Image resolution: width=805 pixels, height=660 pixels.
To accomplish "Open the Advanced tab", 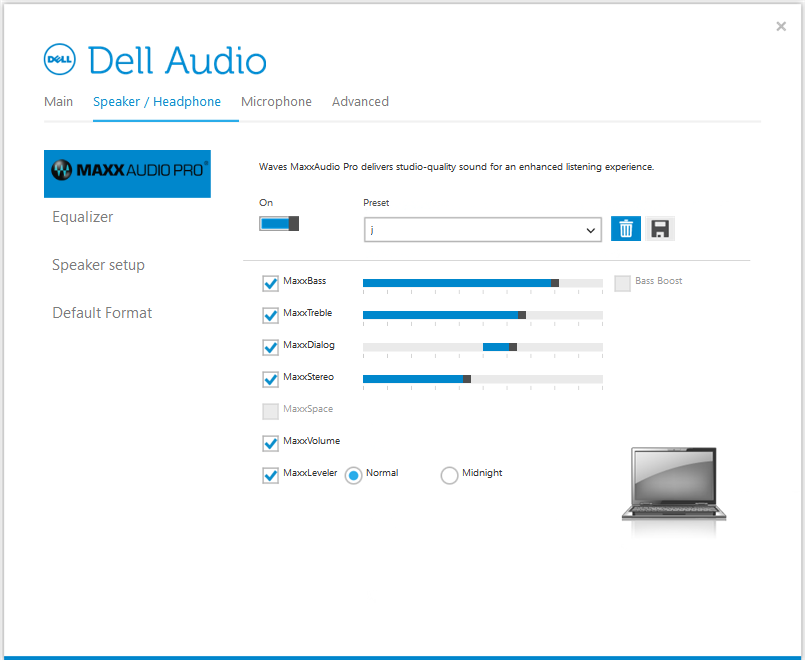I will point(360,102).
